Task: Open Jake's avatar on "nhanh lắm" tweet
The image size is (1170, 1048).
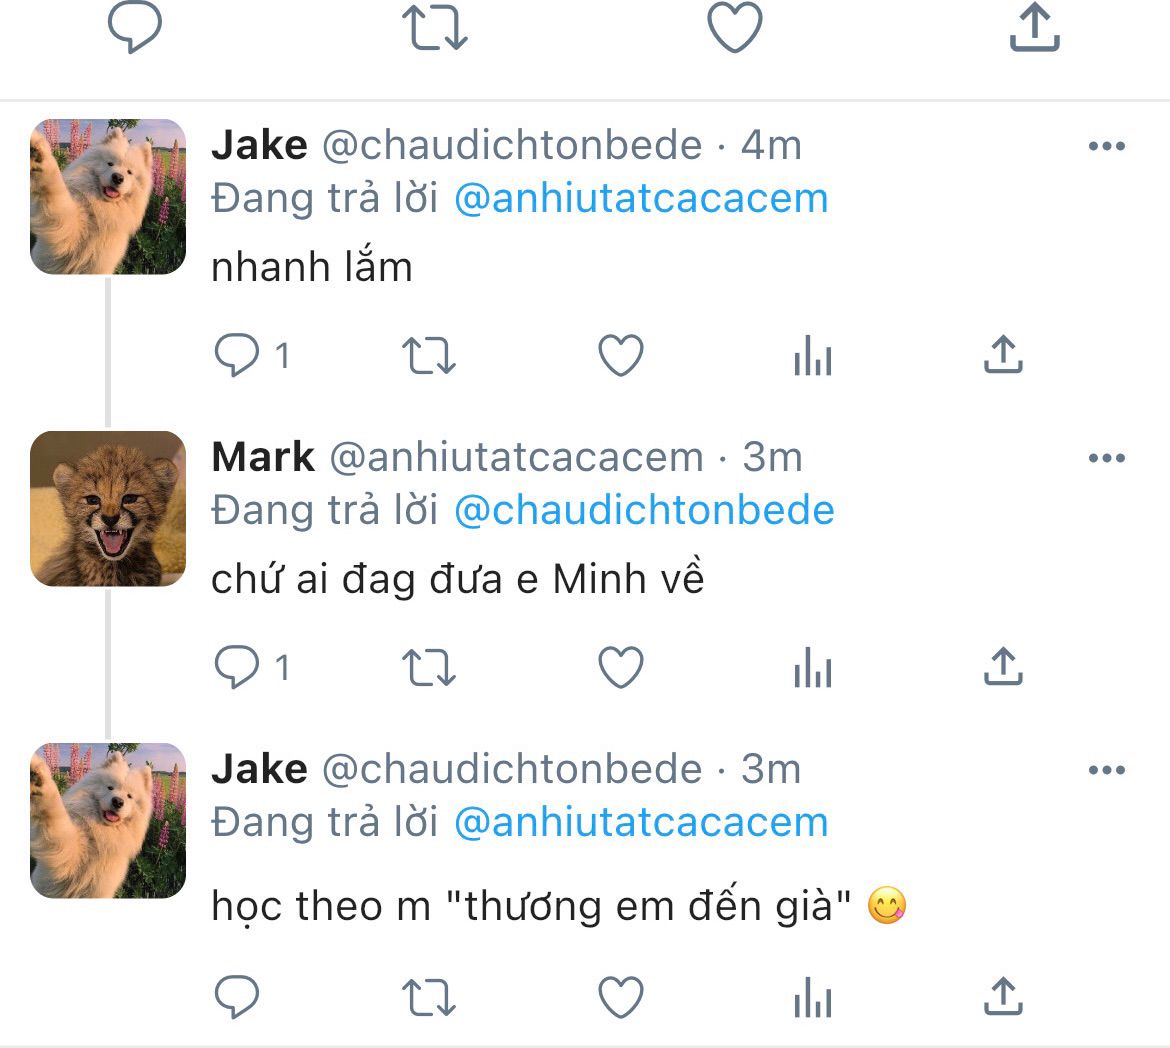Action: 108,197
